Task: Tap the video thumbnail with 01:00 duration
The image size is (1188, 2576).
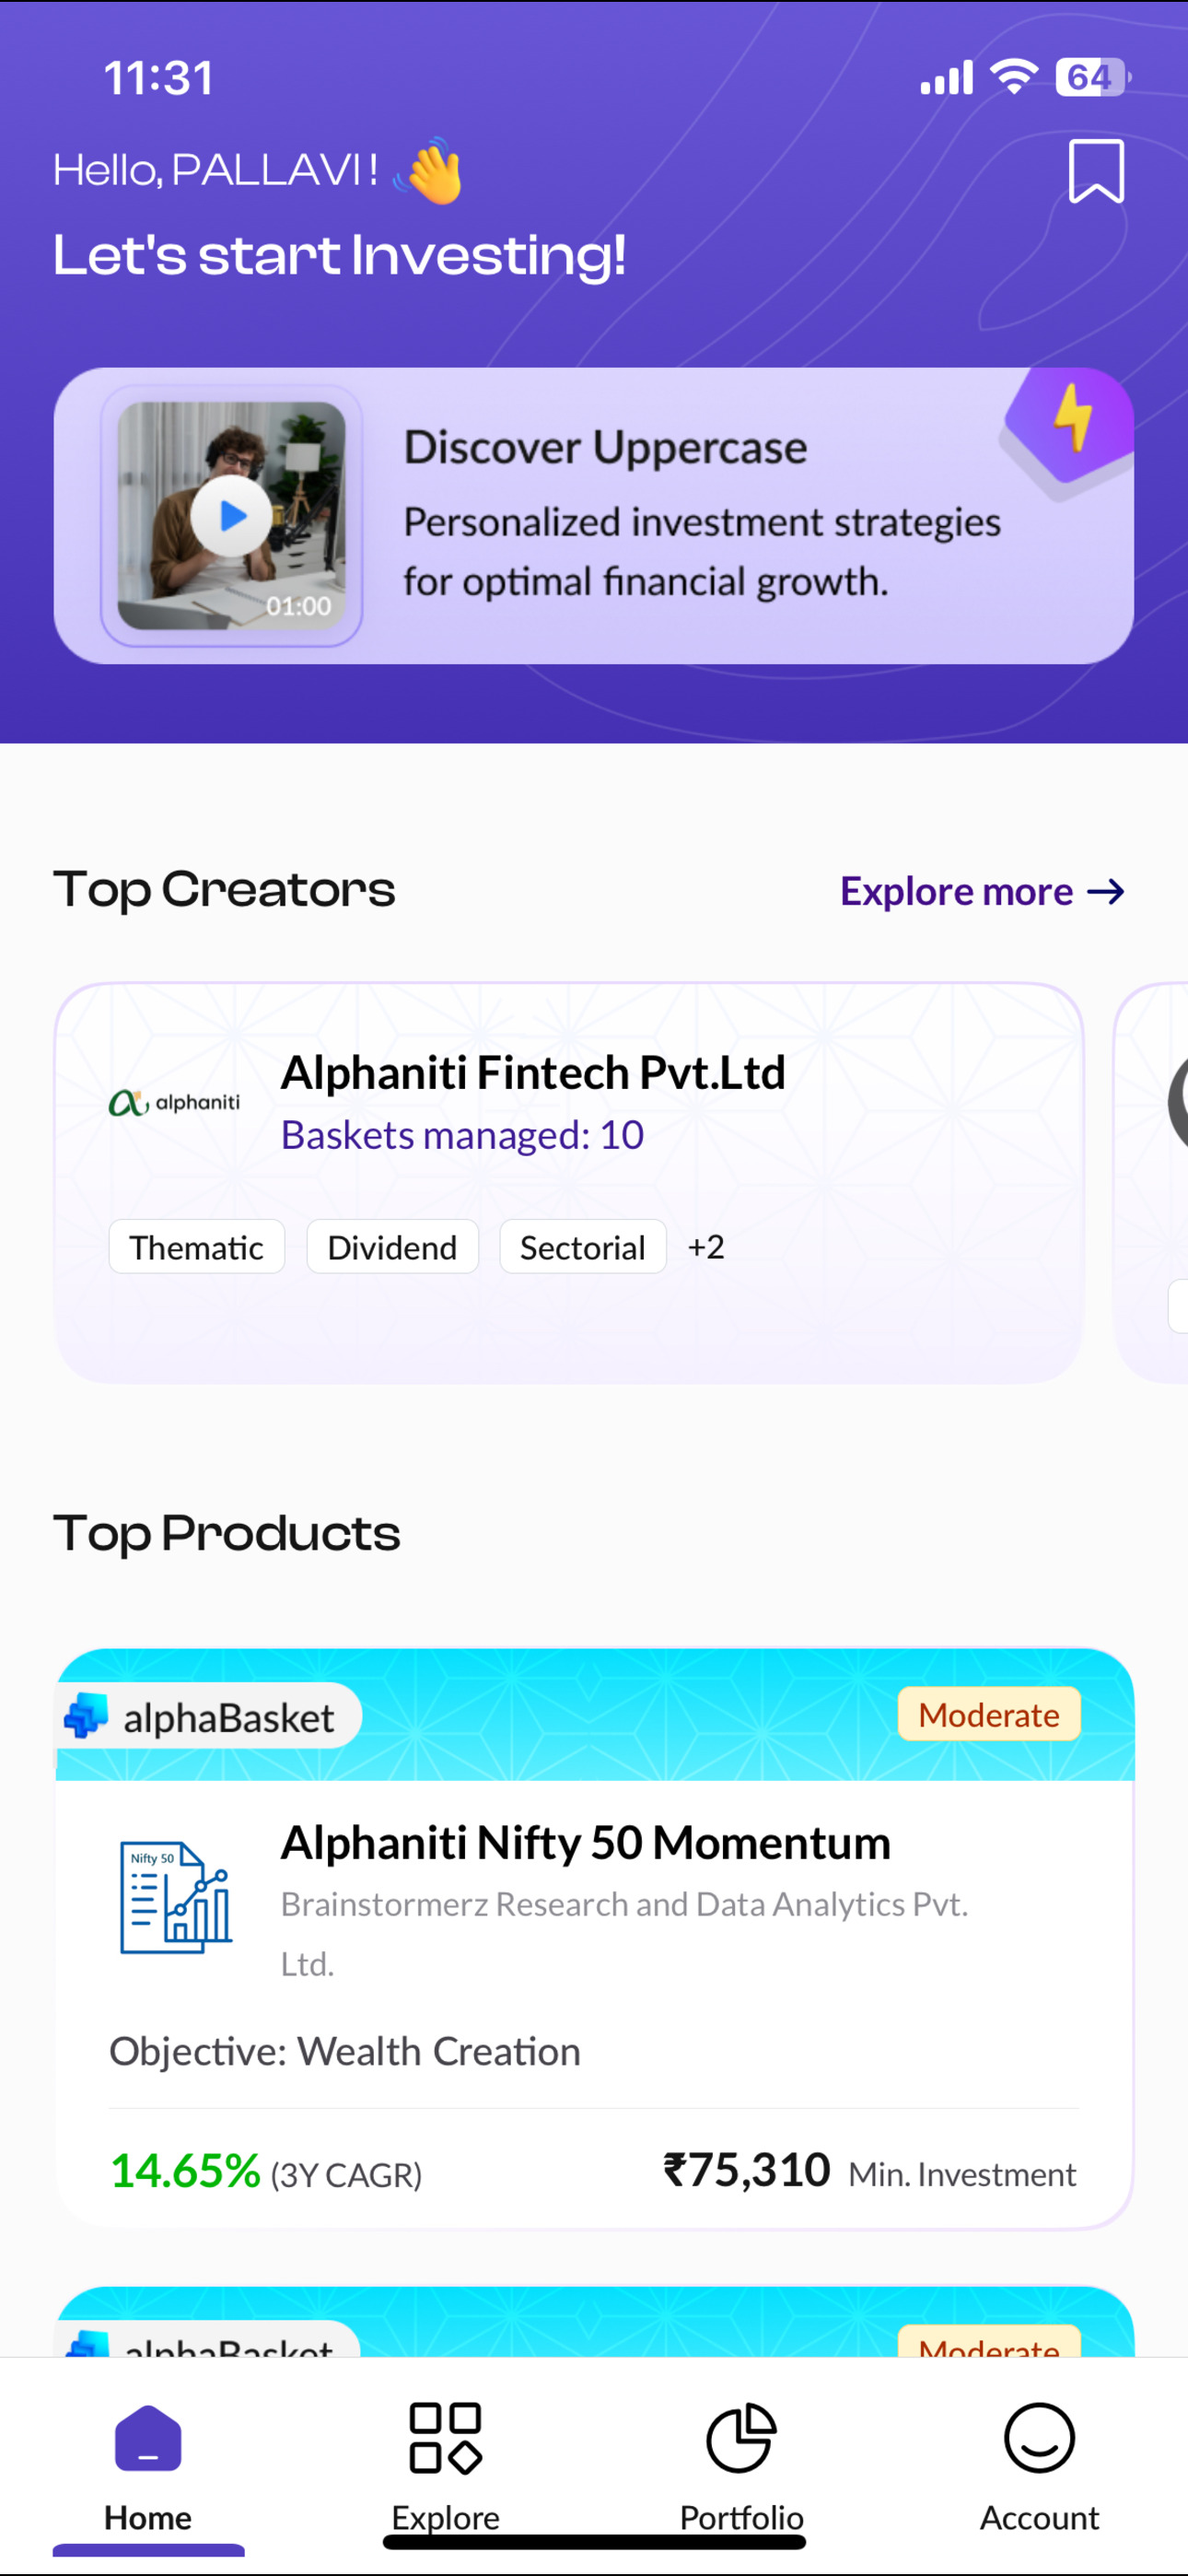Action: coord(231,515)
